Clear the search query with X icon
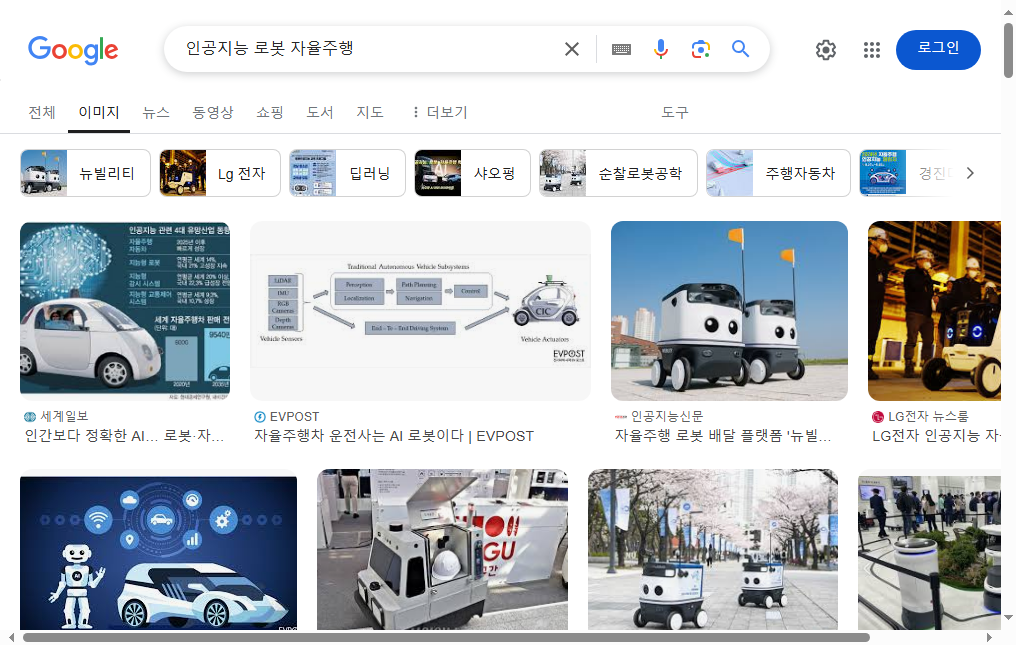 tap(572, 49)
